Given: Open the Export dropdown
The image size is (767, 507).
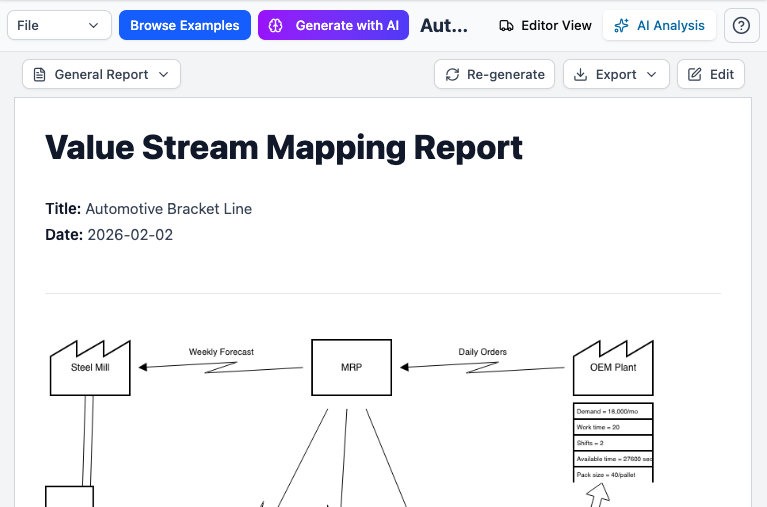Looking at the screenshot, I should point(616,74).
